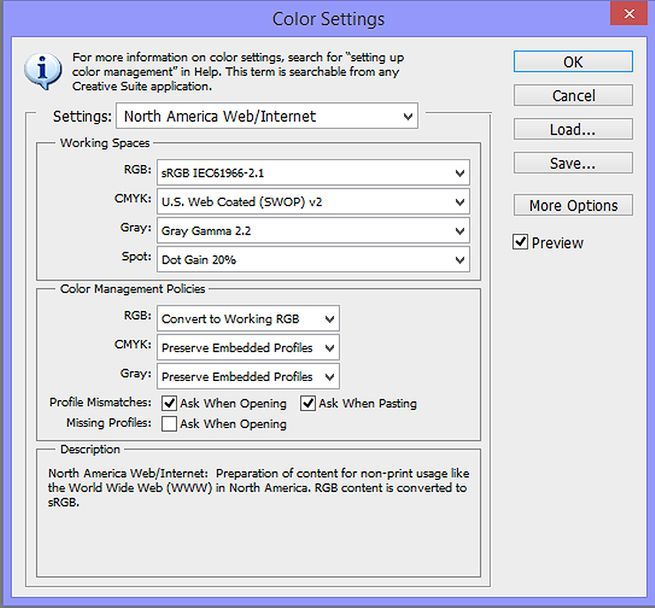The image size is (655, 608).
Task: Click the help text about color management
Action: [x=238, y=71]
